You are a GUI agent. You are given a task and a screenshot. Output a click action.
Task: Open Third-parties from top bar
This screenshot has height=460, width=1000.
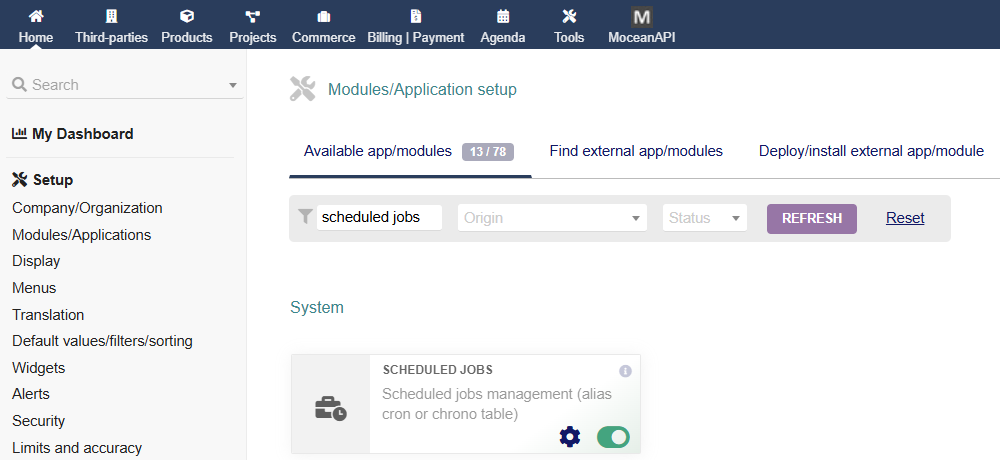pos(111,17)
